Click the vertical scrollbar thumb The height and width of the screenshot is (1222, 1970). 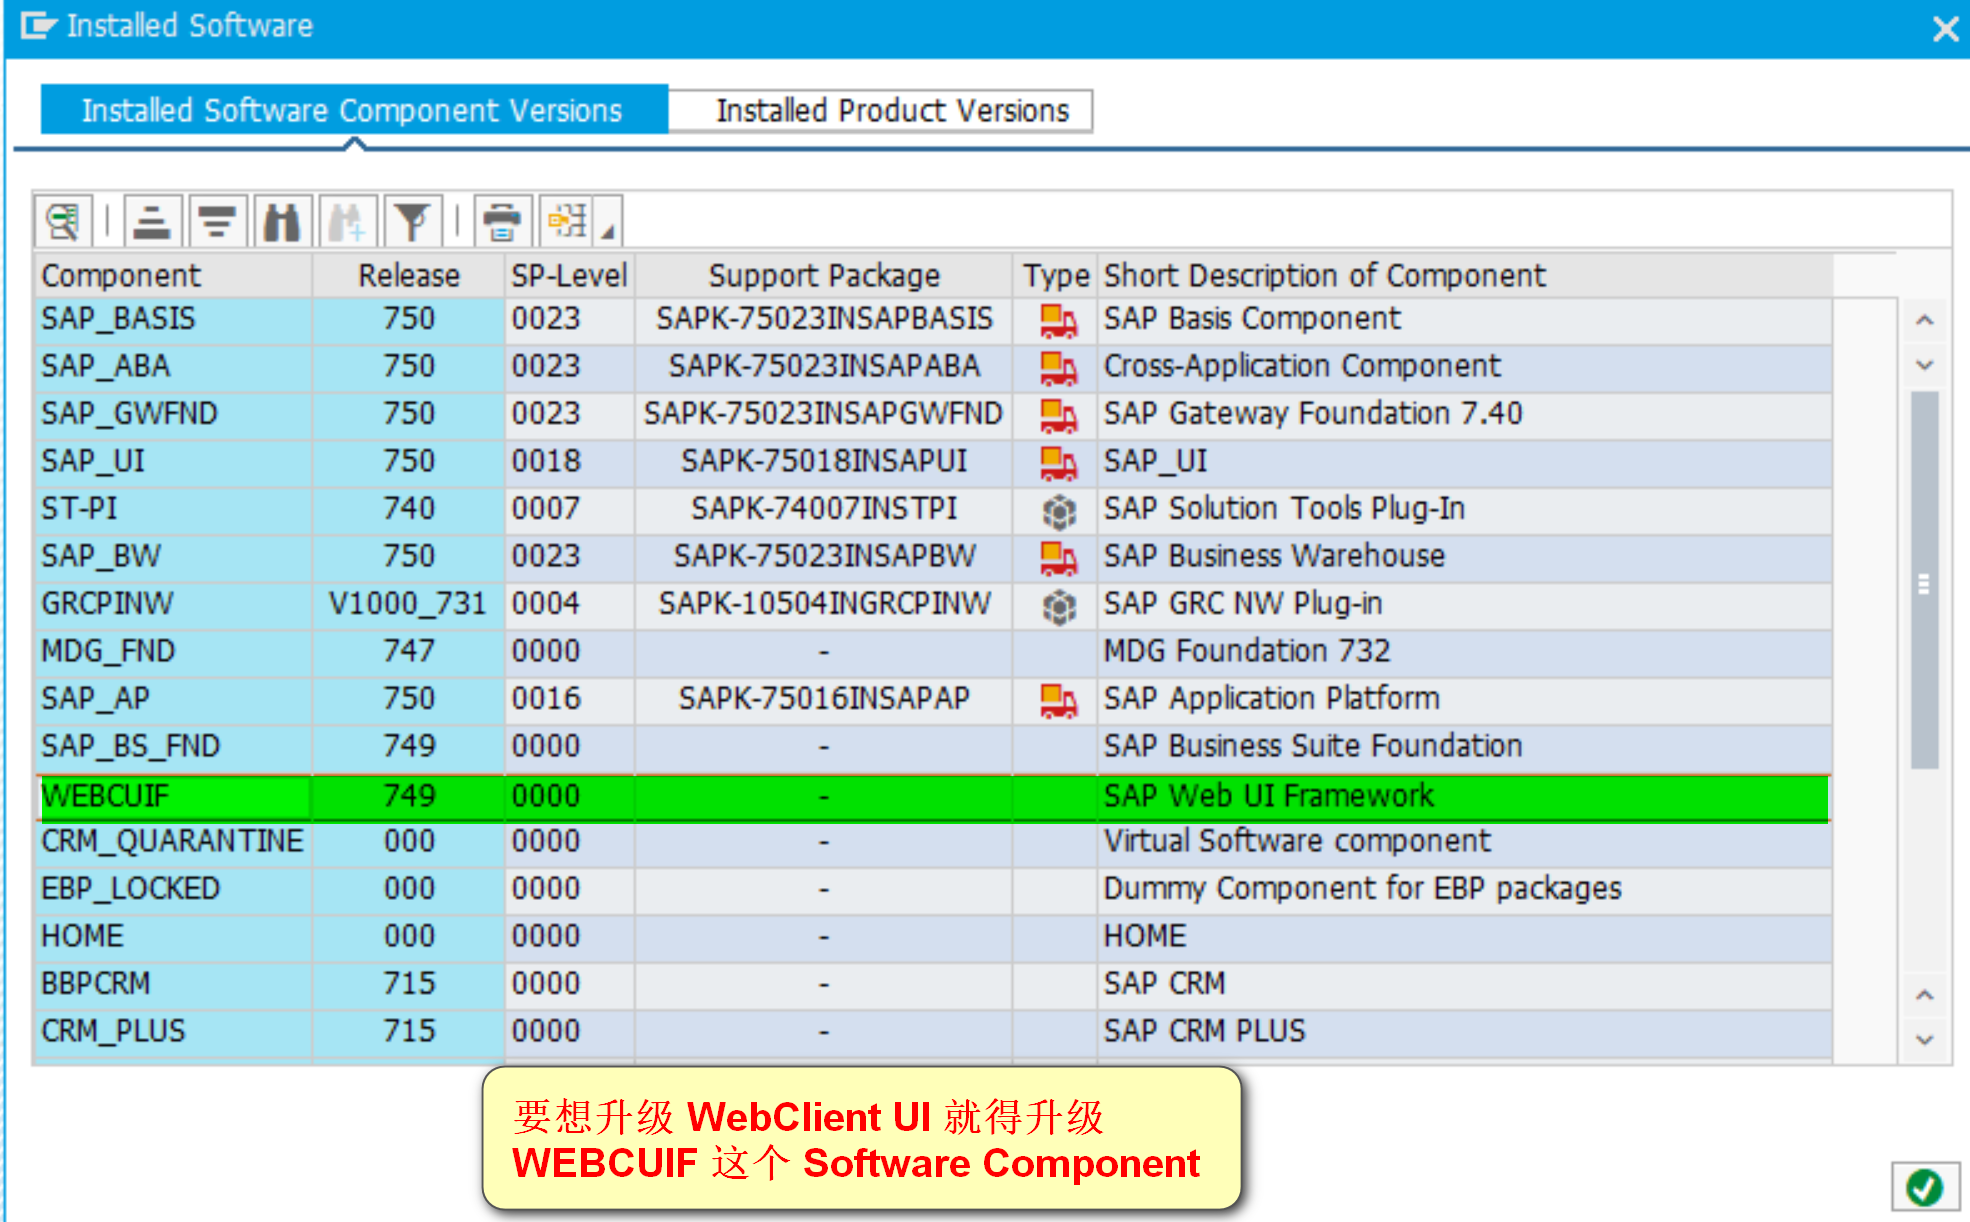[1924, 583]
